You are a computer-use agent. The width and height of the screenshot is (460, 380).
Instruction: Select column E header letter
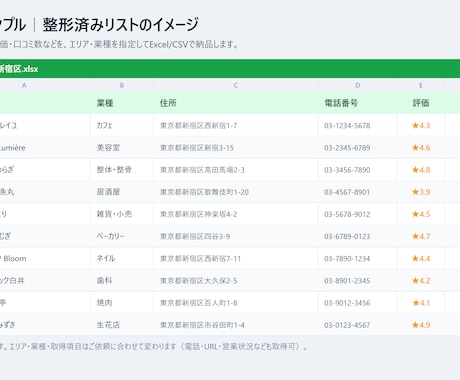pos(421,85)
